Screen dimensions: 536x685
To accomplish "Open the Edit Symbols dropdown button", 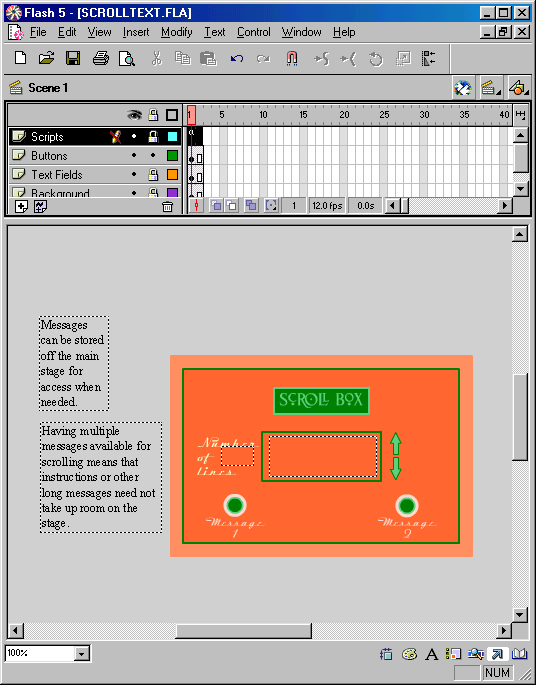I will pyautogui.click(x=519, y=88).
